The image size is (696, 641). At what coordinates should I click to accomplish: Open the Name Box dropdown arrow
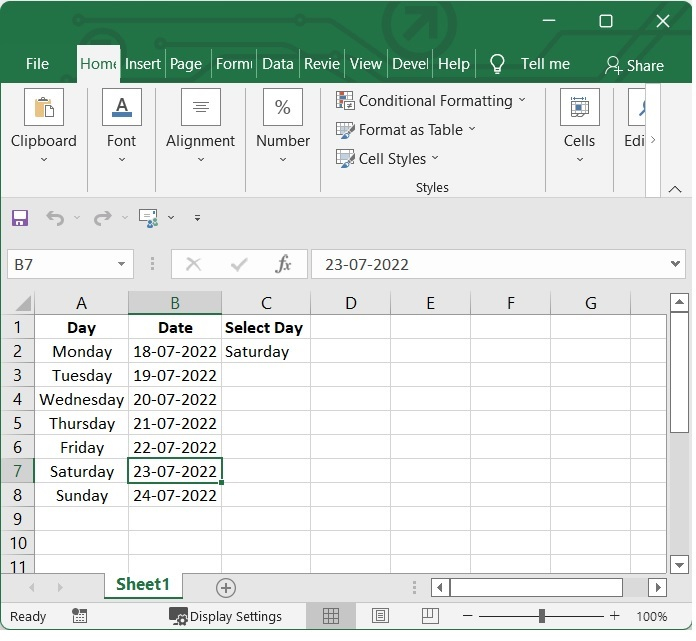(x=122, y=264)
